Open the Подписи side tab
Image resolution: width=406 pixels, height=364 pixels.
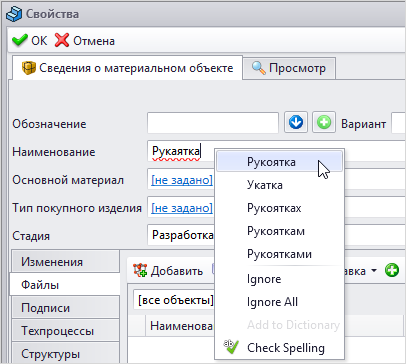tap(65, 308)
